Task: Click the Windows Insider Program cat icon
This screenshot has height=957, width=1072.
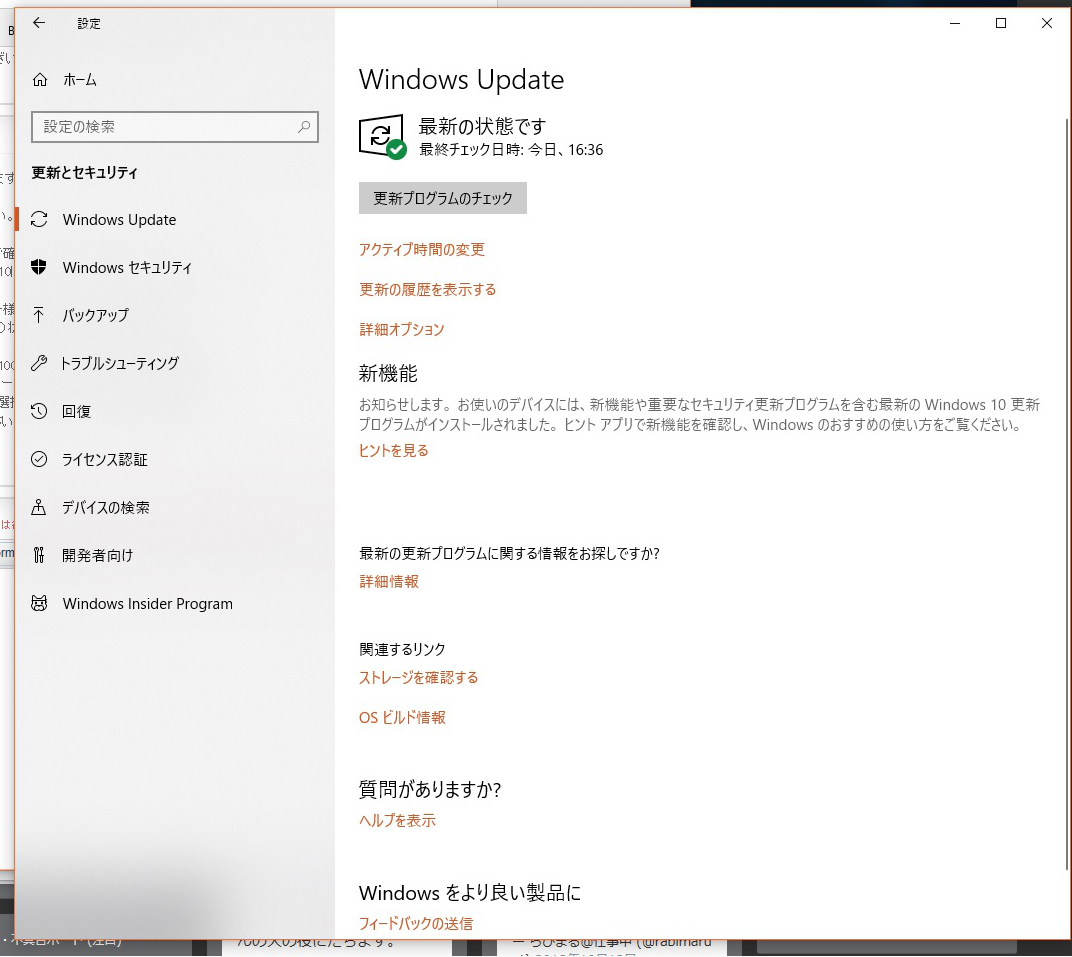Action: [x=39, y=604]
